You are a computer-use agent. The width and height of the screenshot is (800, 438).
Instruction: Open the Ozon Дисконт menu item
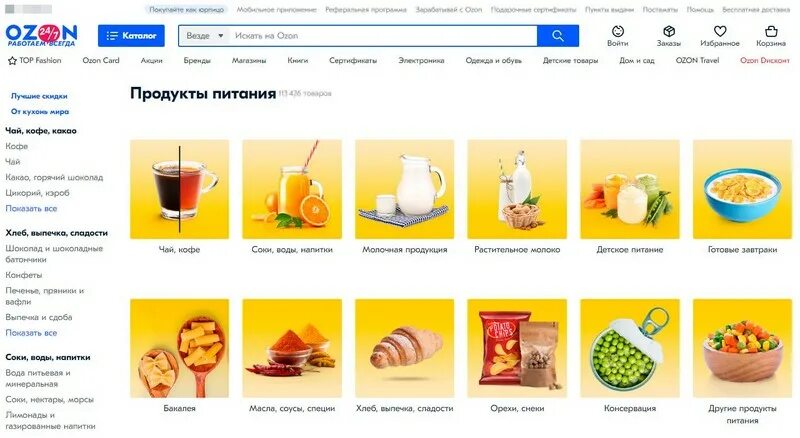tap(764, 60)
